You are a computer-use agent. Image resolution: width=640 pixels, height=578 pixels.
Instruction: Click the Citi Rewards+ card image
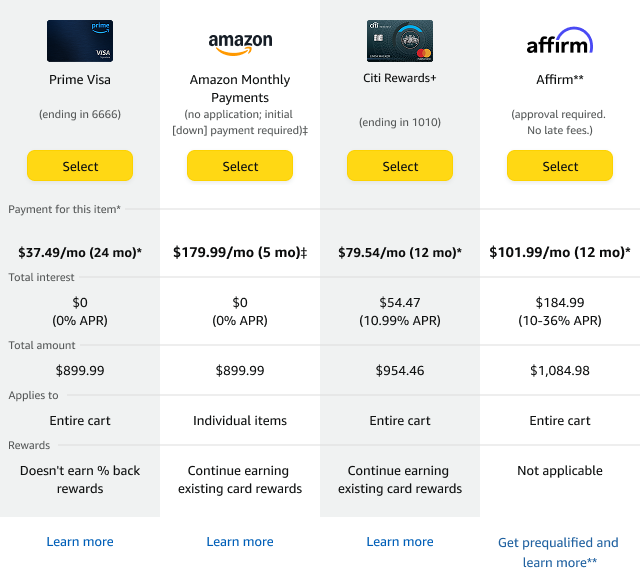pos(400,41)
